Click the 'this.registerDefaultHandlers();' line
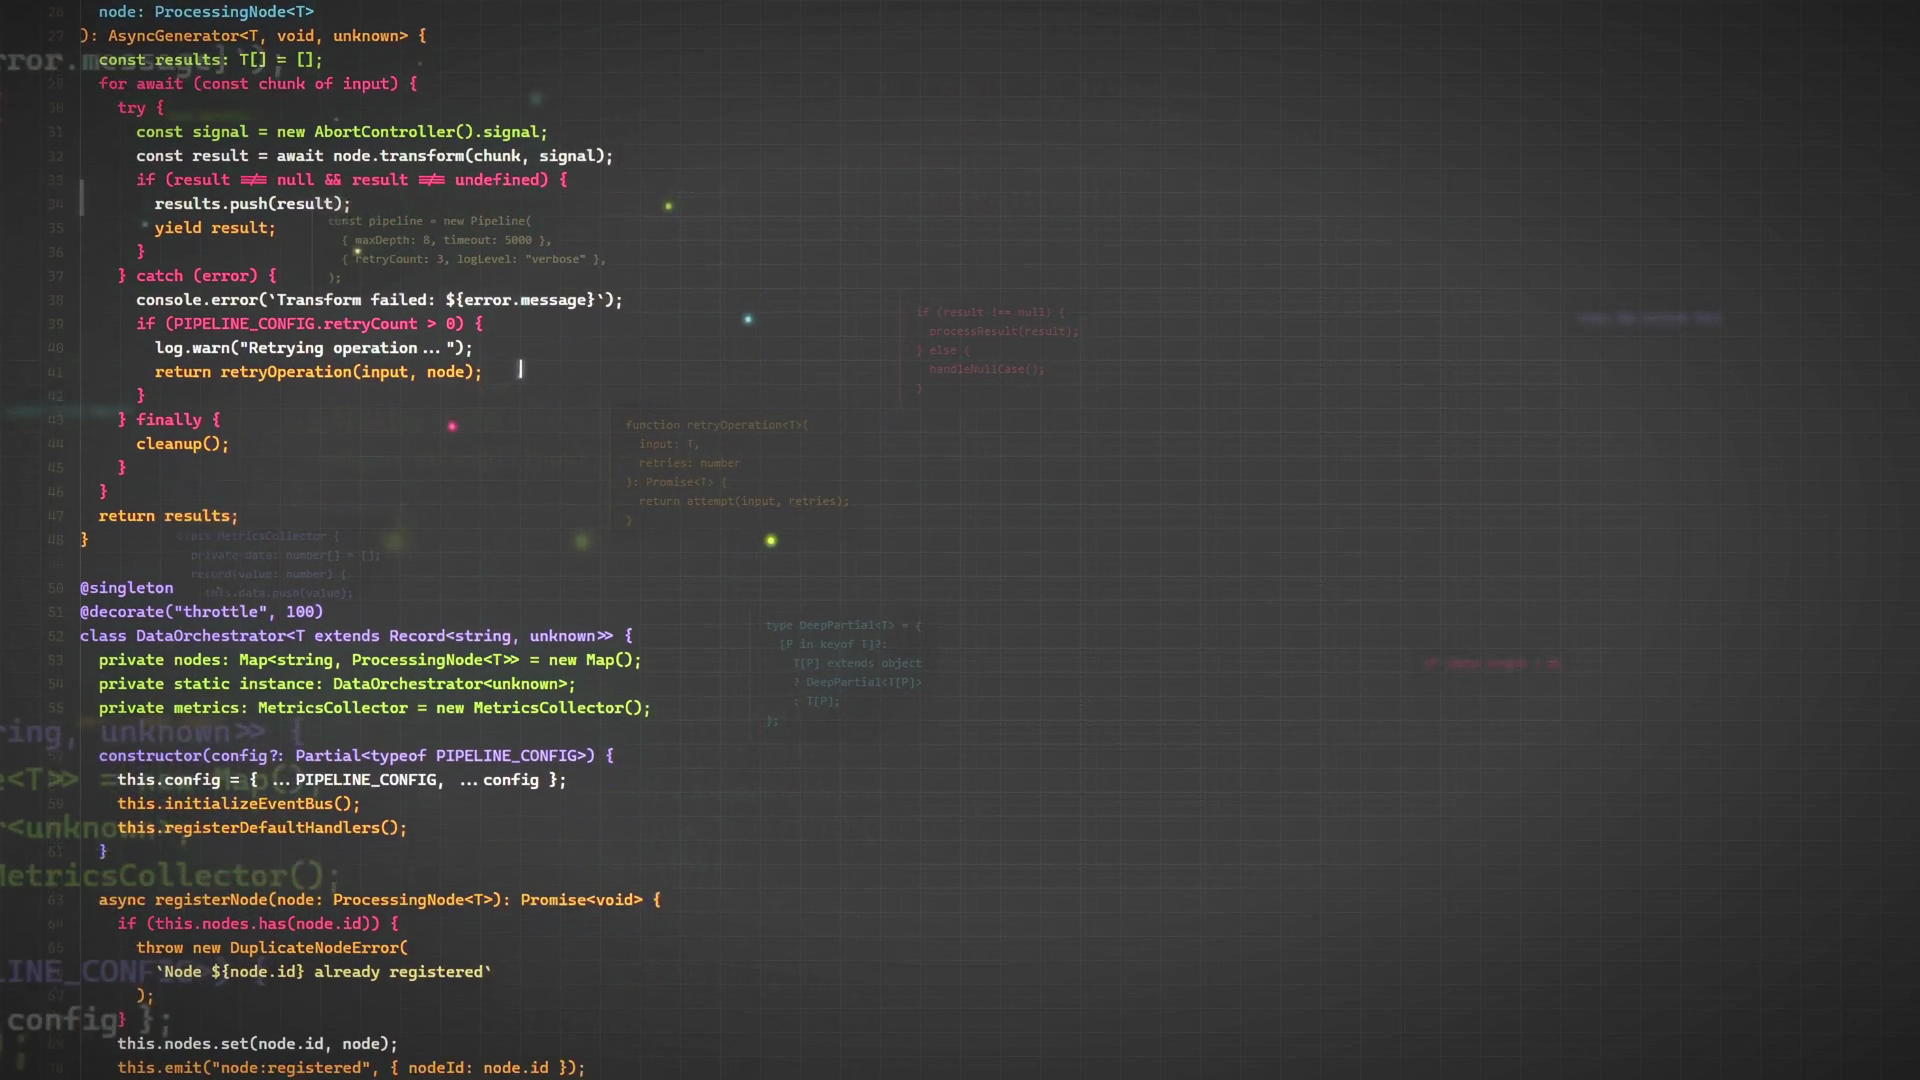This screenshot has width=1920, height=1080. [262, 828]
